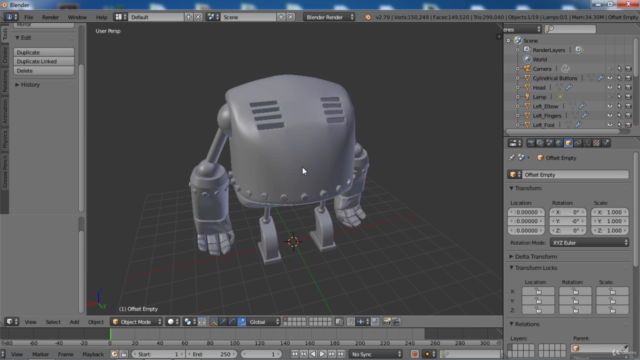Click the Lamp object icon in outliner
The width and height of the screenshot is (640, 360).
pos(527,97)
